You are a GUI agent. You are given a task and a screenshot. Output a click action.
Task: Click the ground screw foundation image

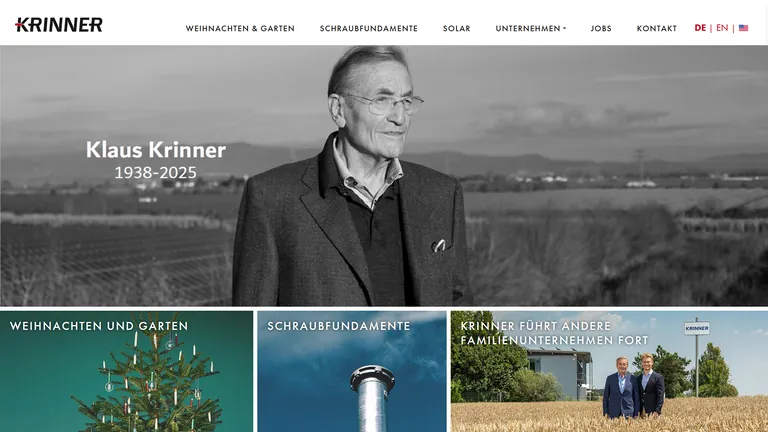[x=372, y=398]
